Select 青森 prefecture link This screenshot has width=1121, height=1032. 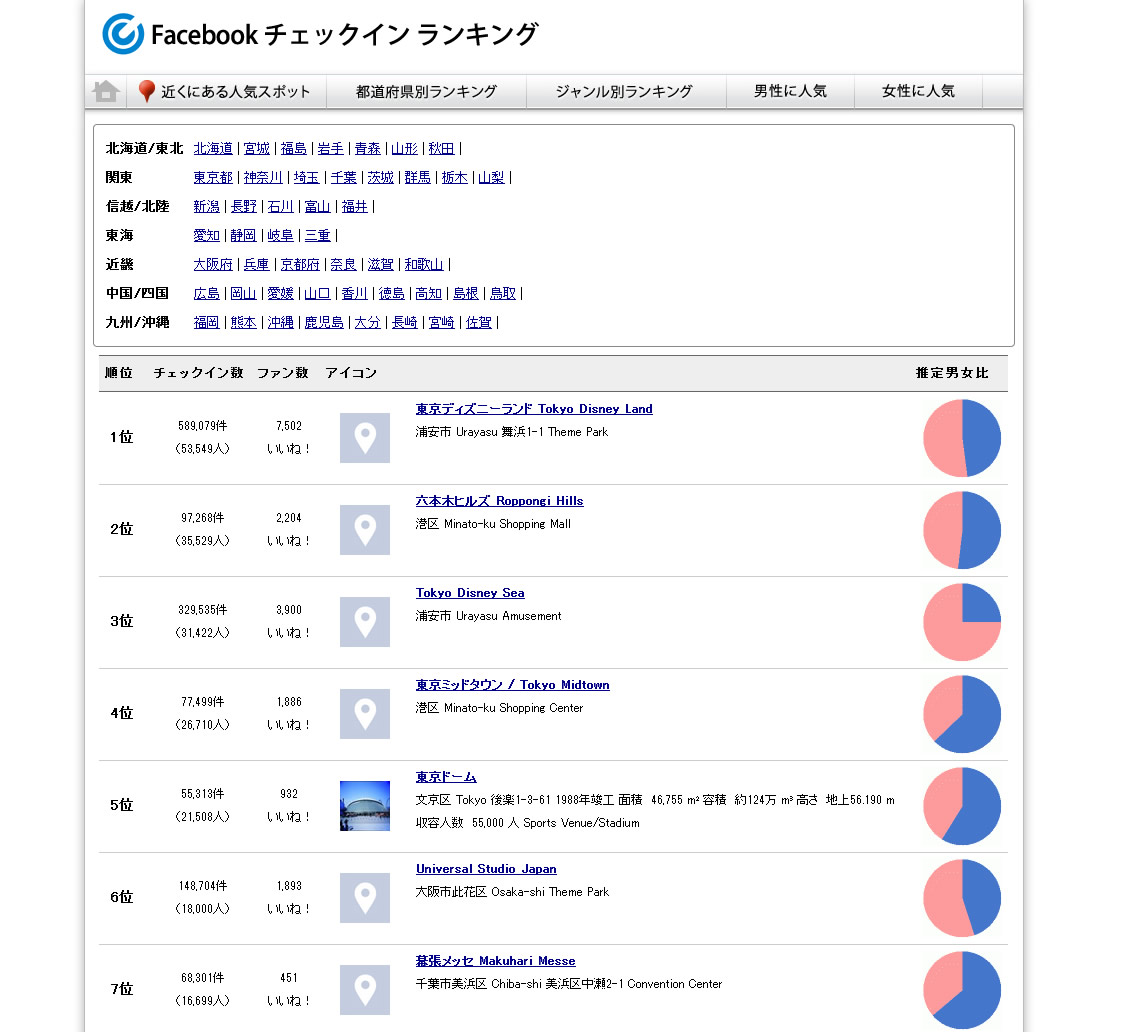tap(367, 149)
